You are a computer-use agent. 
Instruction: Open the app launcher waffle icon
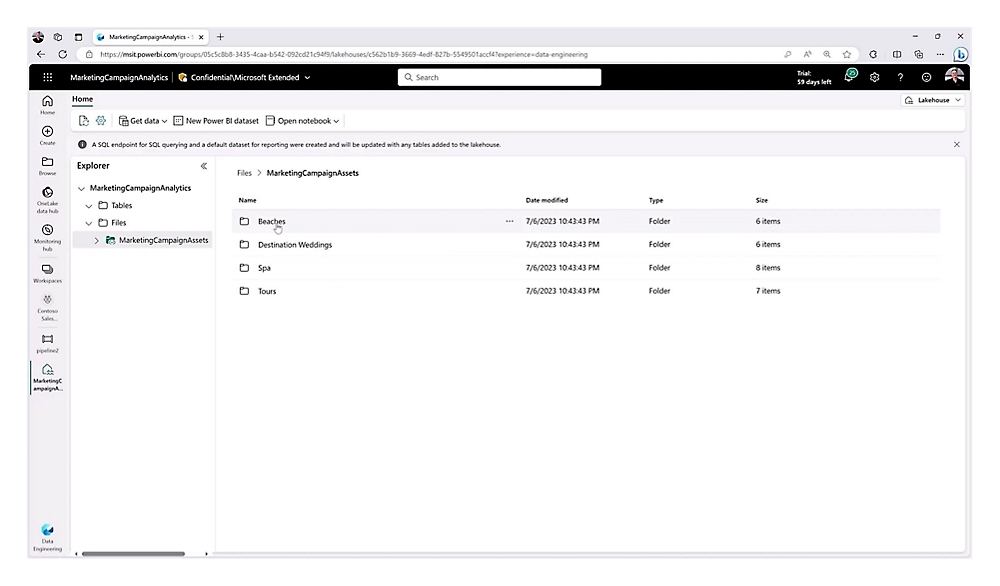click(x=47, y=77)
